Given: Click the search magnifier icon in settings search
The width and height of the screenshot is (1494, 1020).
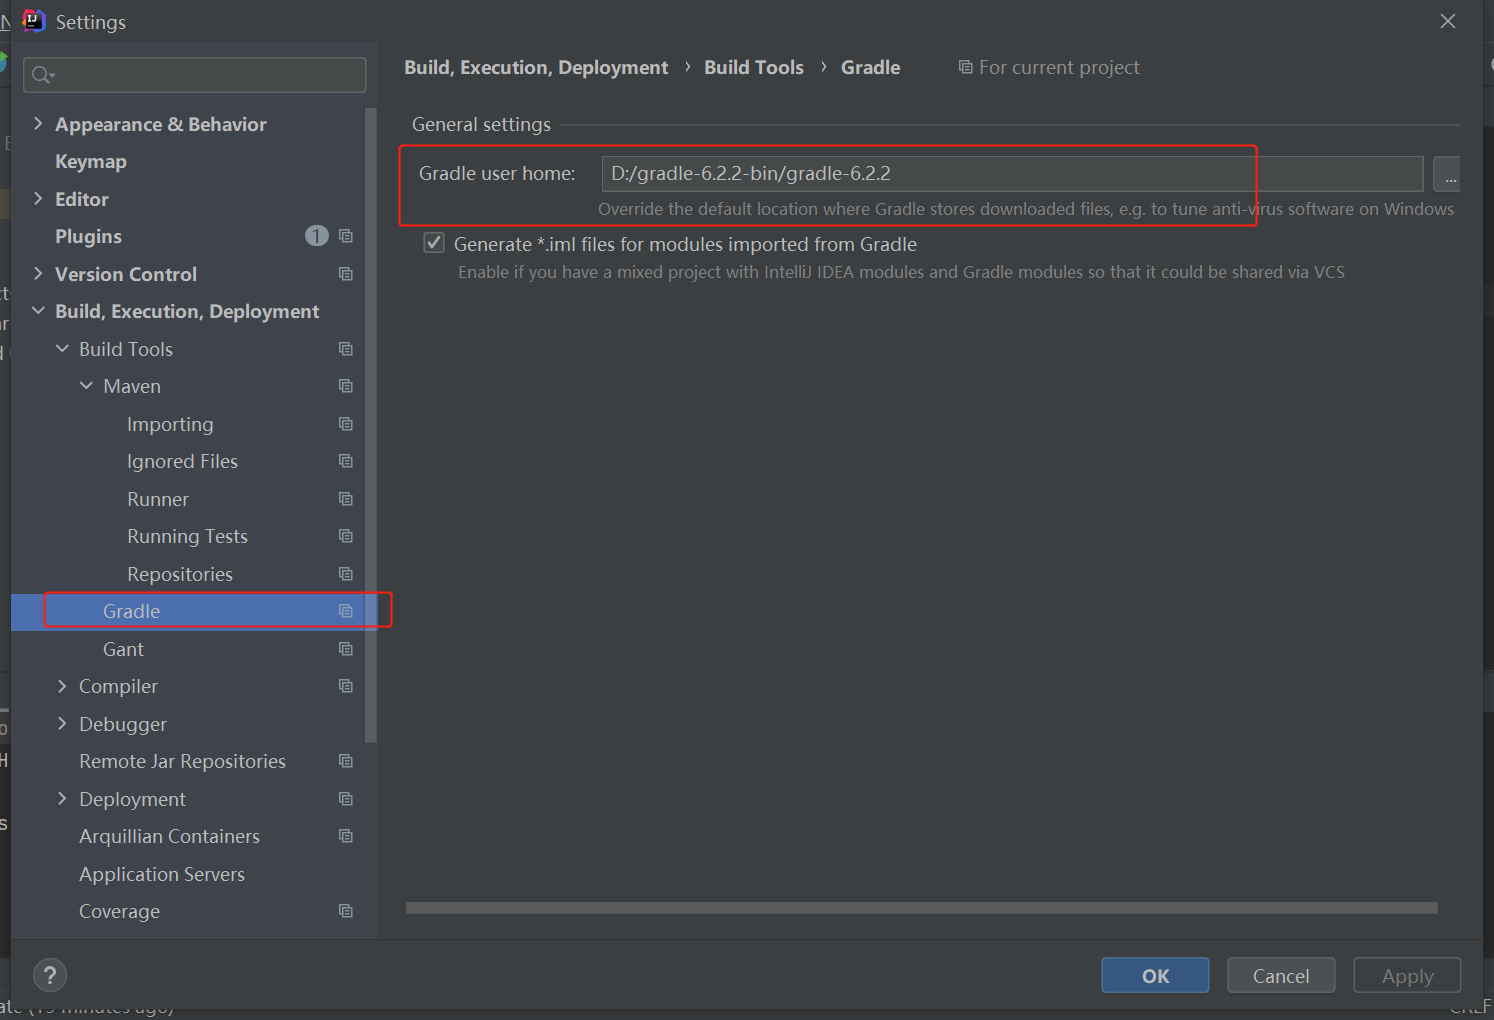Looking at the screenshot, I should coord(42,75).
